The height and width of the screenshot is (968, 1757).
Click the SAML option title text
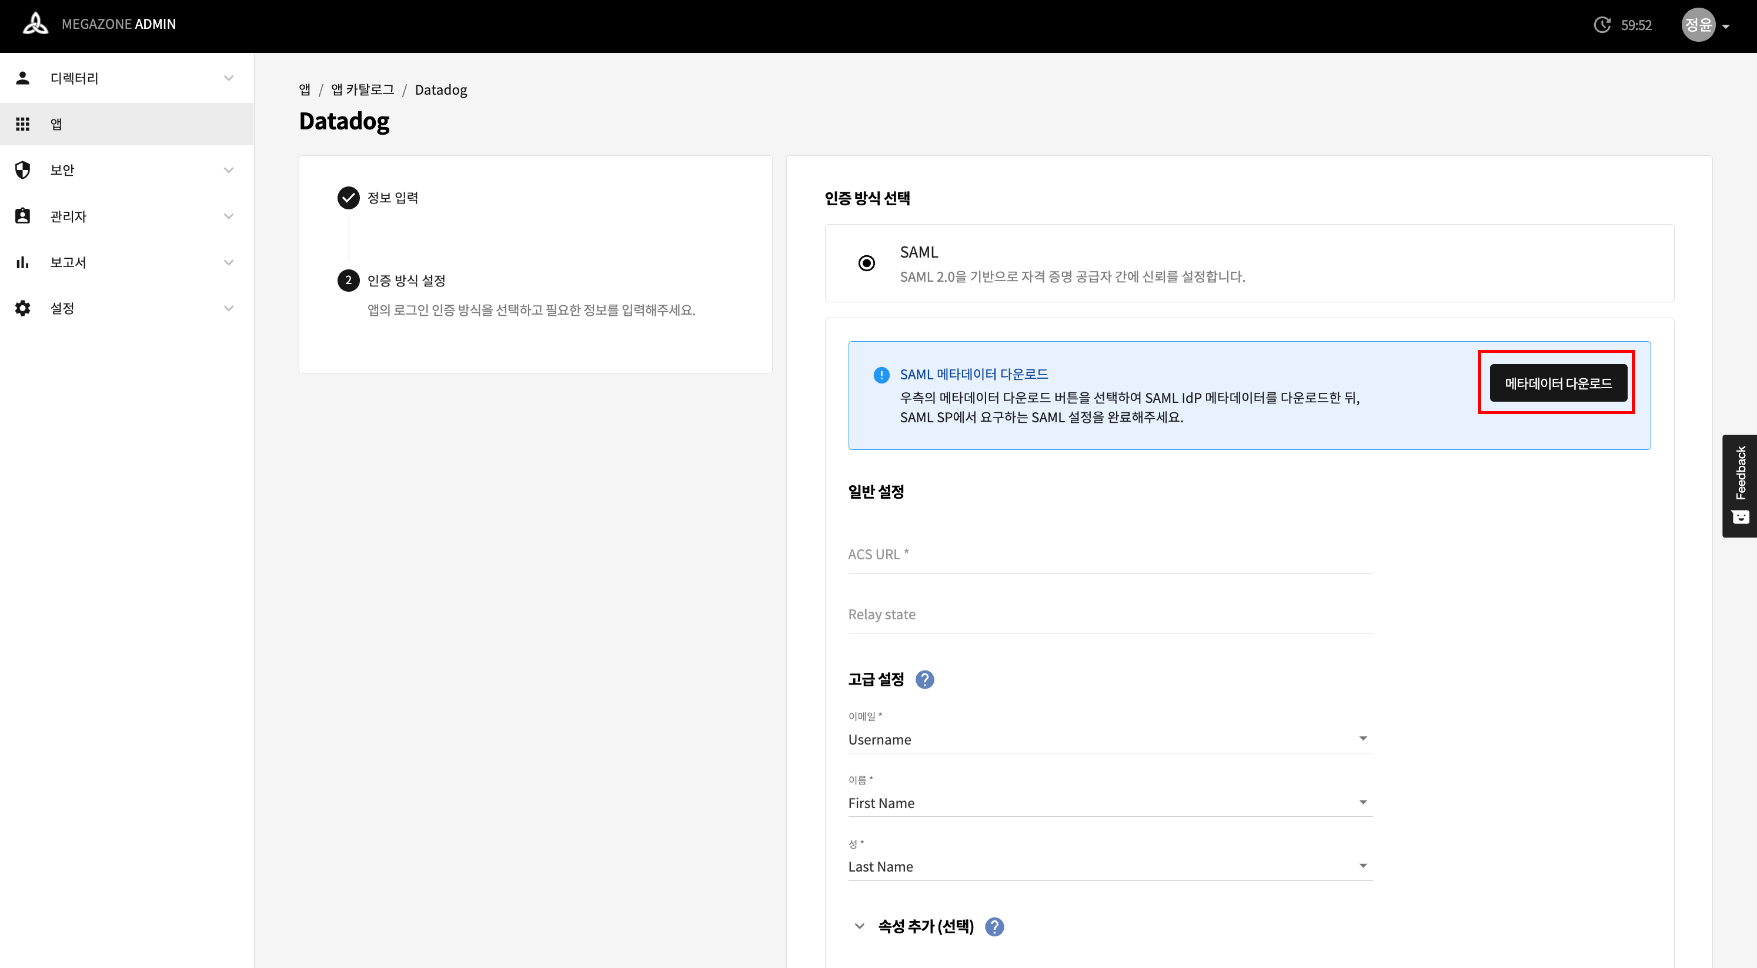(919, 253)
